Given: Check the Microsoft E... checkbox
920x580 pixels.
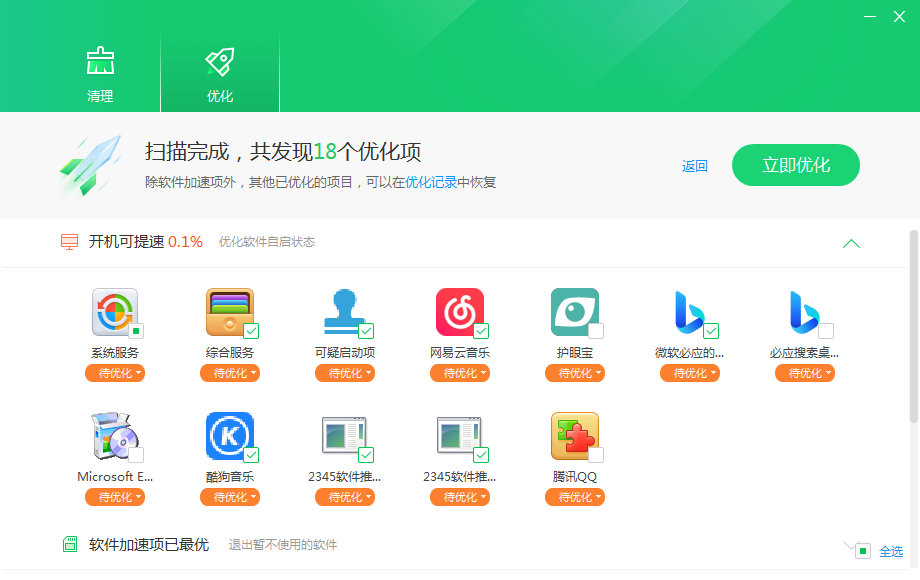Looking at the screenshot, I should (136, 455).
